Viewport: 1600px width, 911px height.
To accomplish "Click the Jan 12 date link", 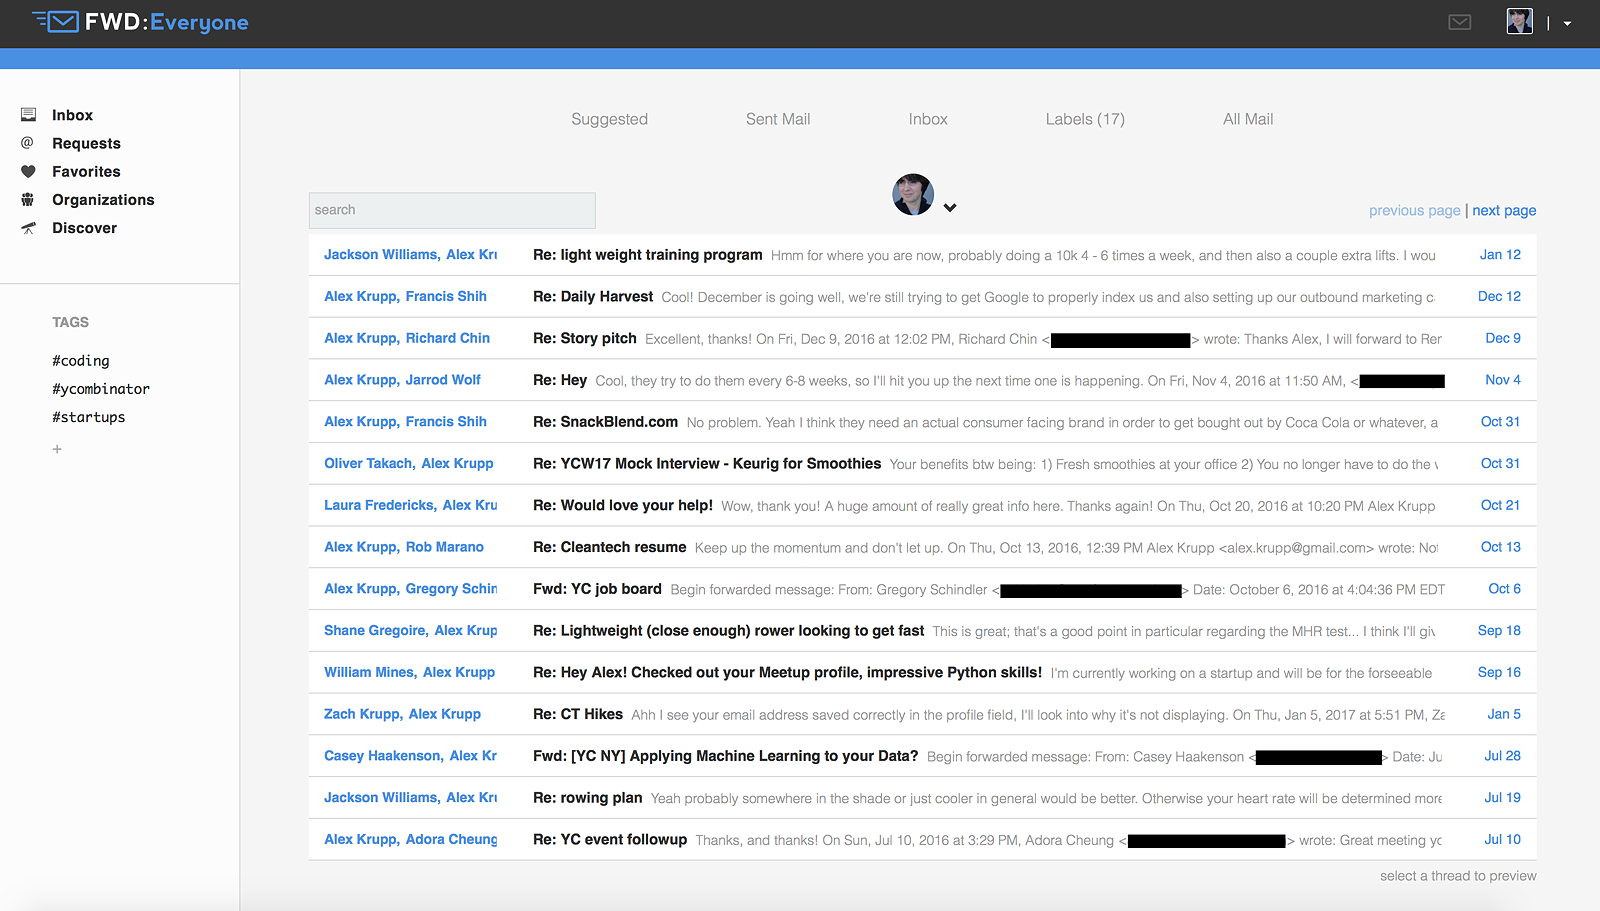I will coord(1500,255).
